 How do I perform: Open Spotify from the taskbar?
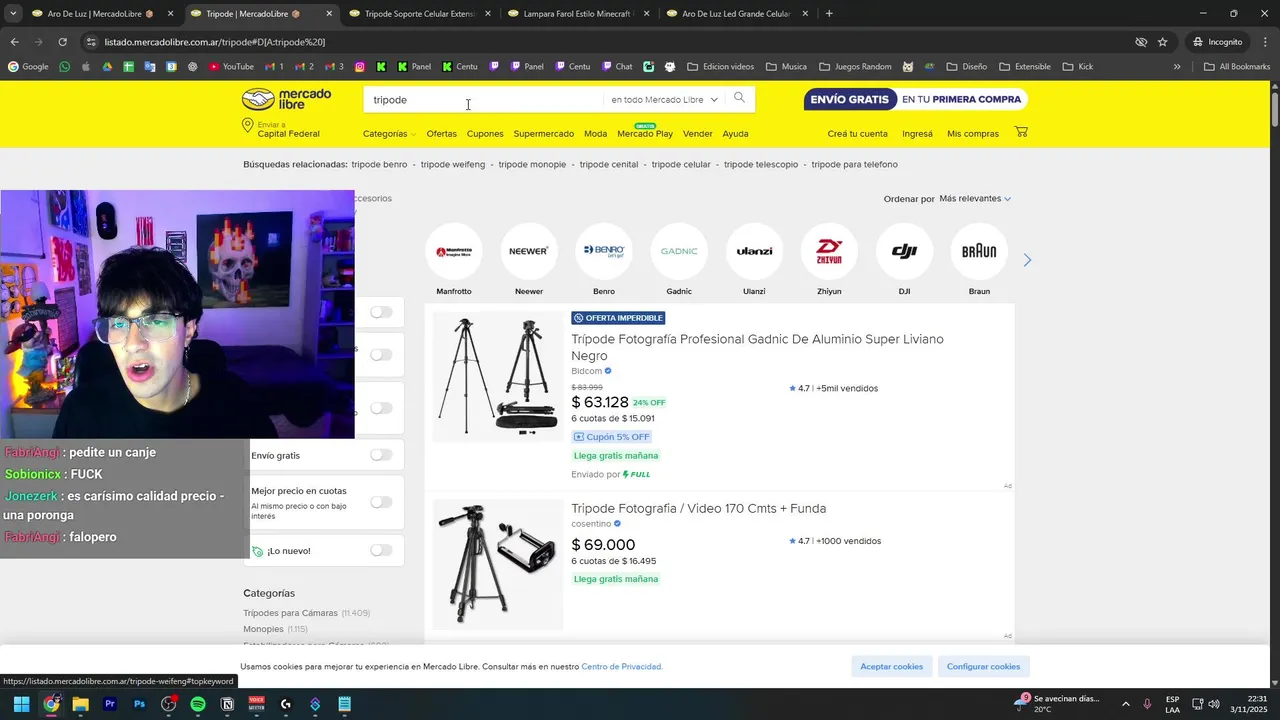click(x=198, y=704)
